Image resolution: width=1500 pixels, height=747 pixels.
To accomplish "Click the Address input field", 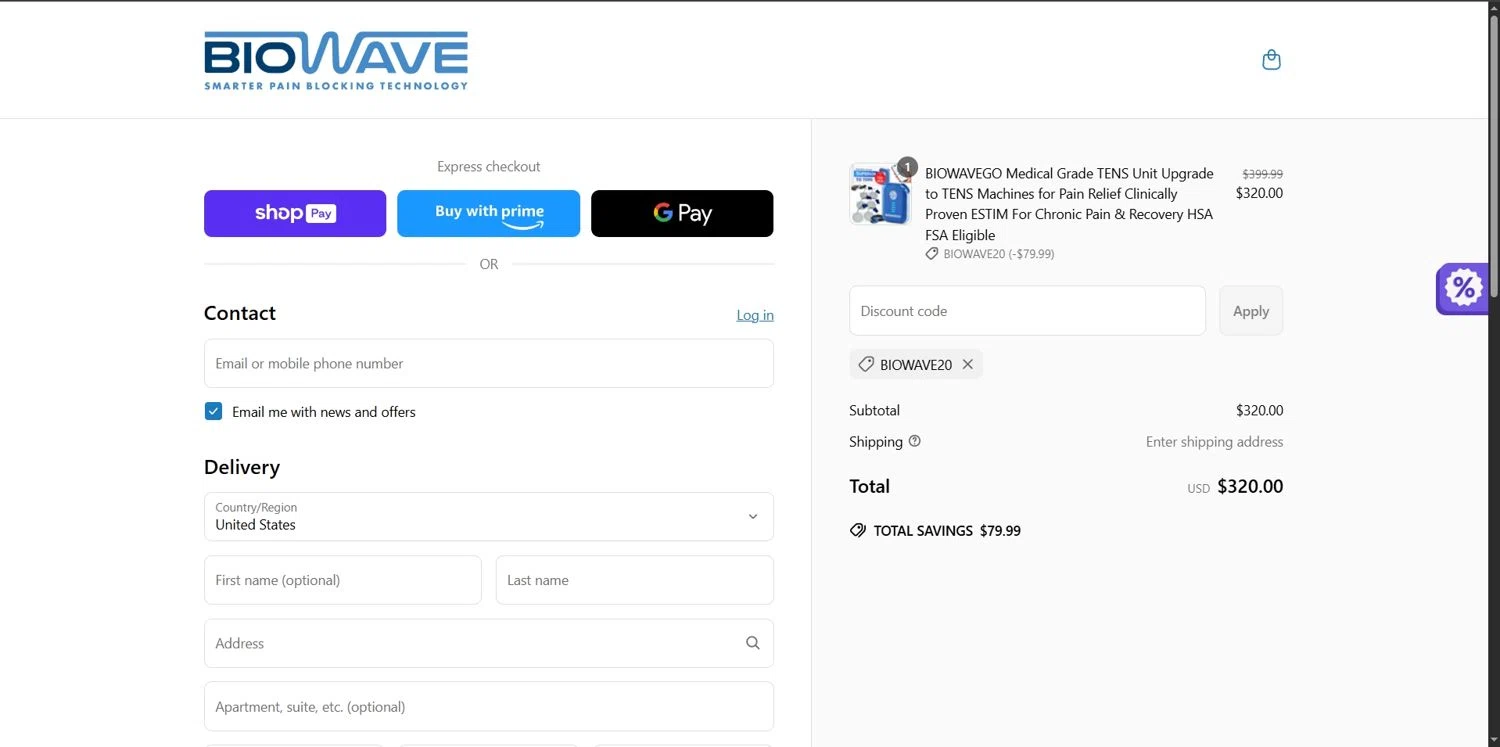I will [489, 643].
